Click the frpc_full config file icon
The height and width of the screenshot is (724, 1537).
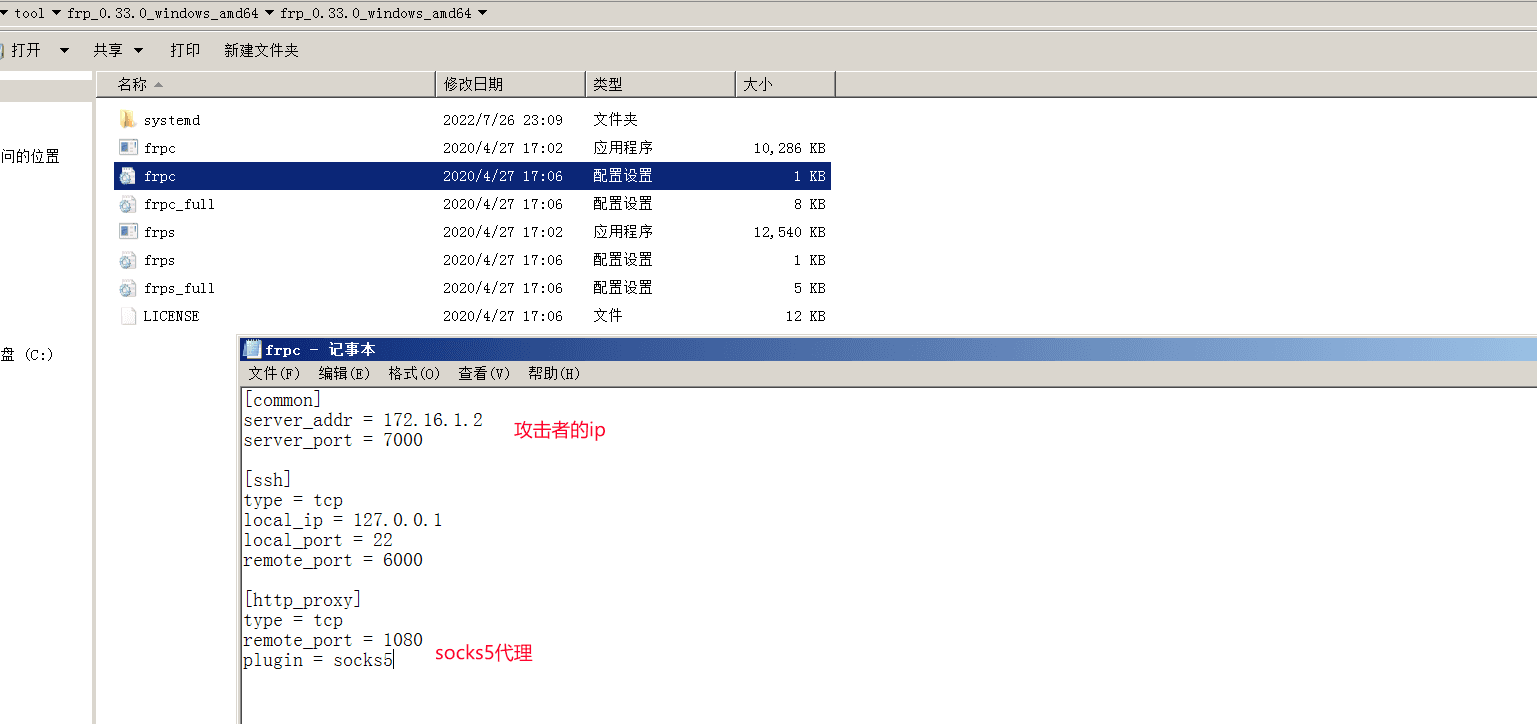click(127, 204)
